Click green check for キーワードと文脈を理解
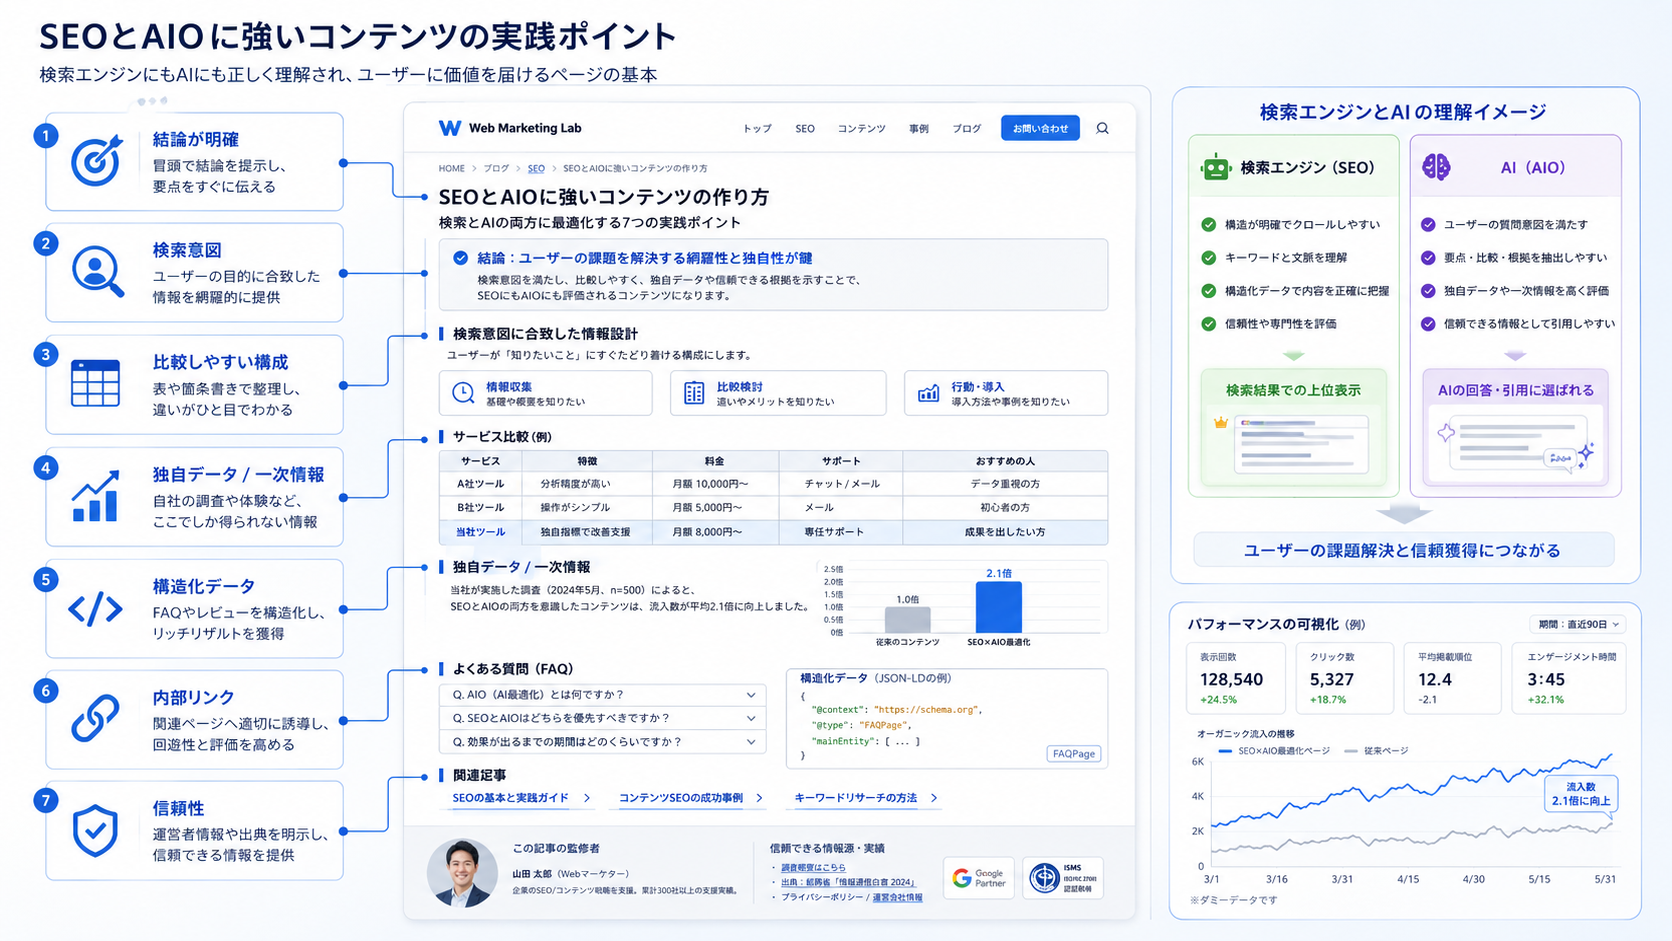 pyautogui.click(x=1208, y=258)
